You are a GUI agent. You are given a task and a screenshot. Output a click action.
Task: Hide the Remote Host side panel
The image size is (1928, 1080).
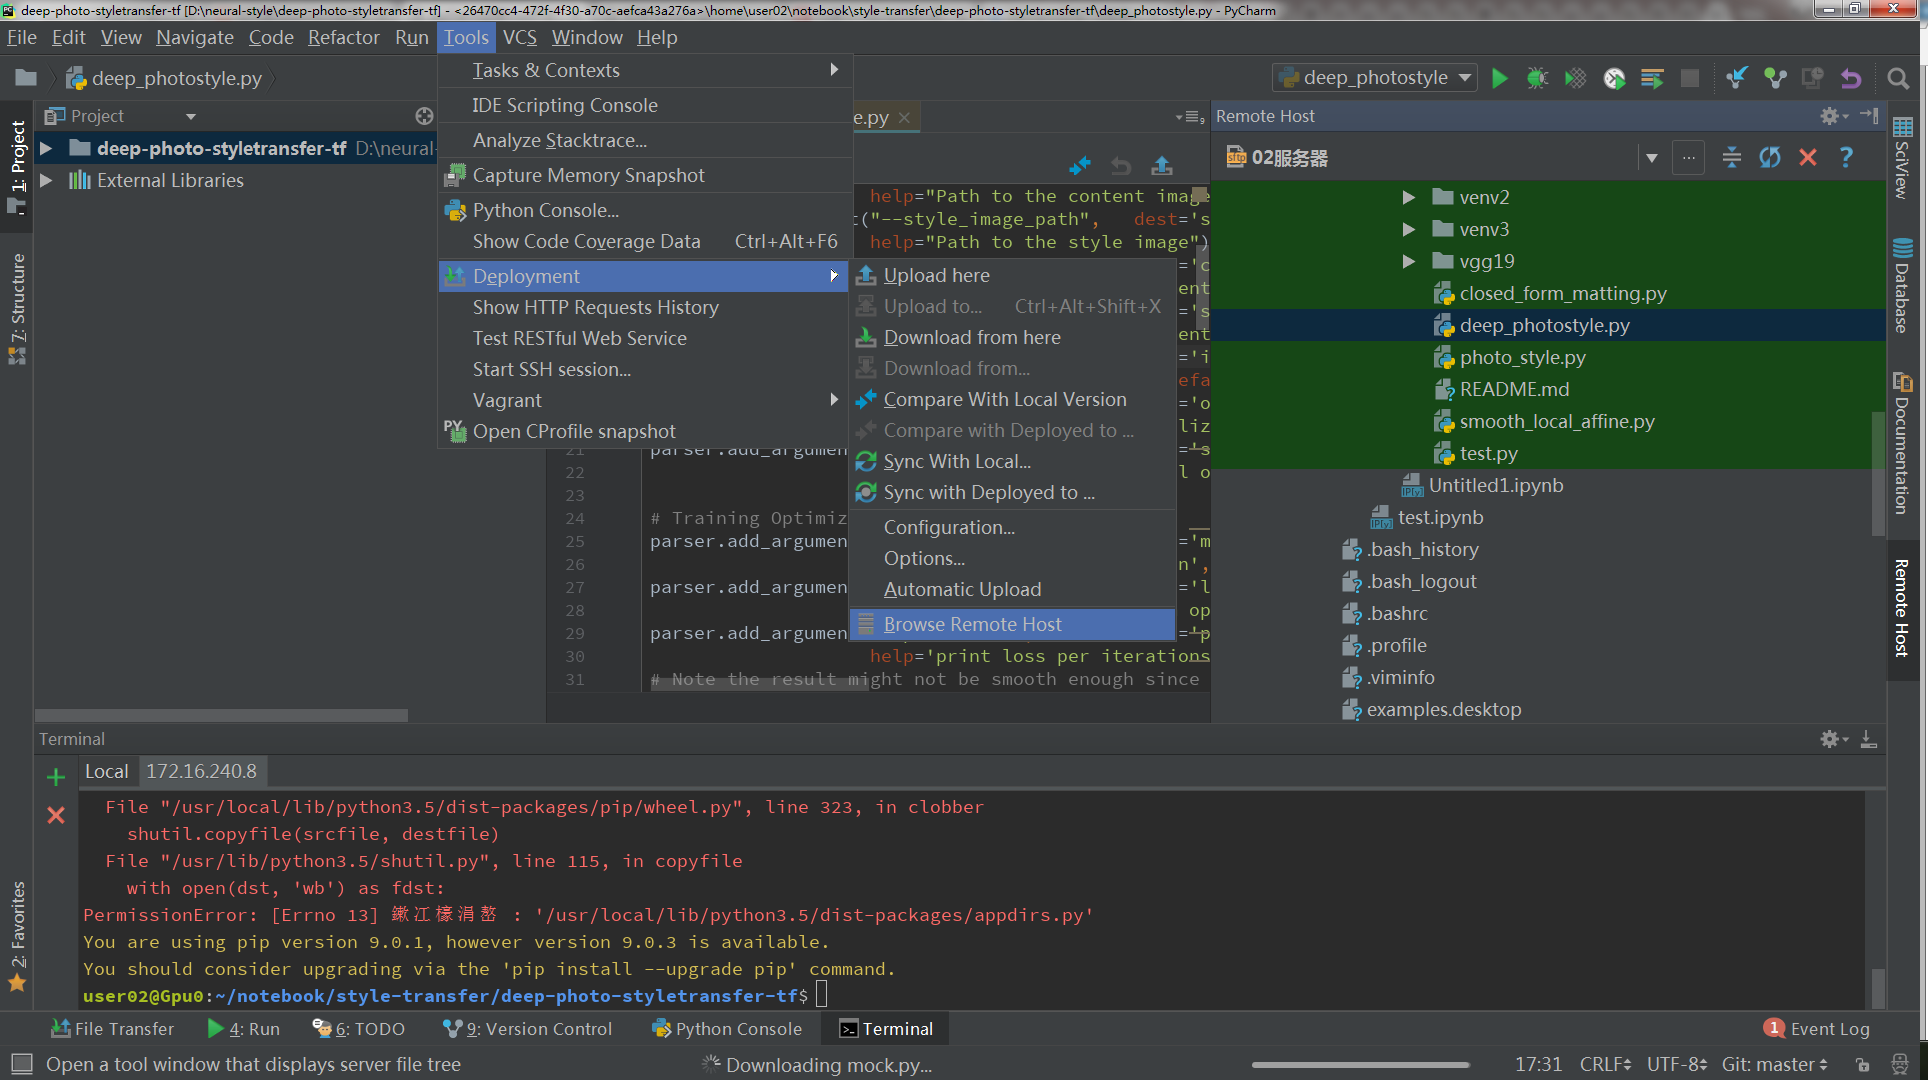[1869, 116]
